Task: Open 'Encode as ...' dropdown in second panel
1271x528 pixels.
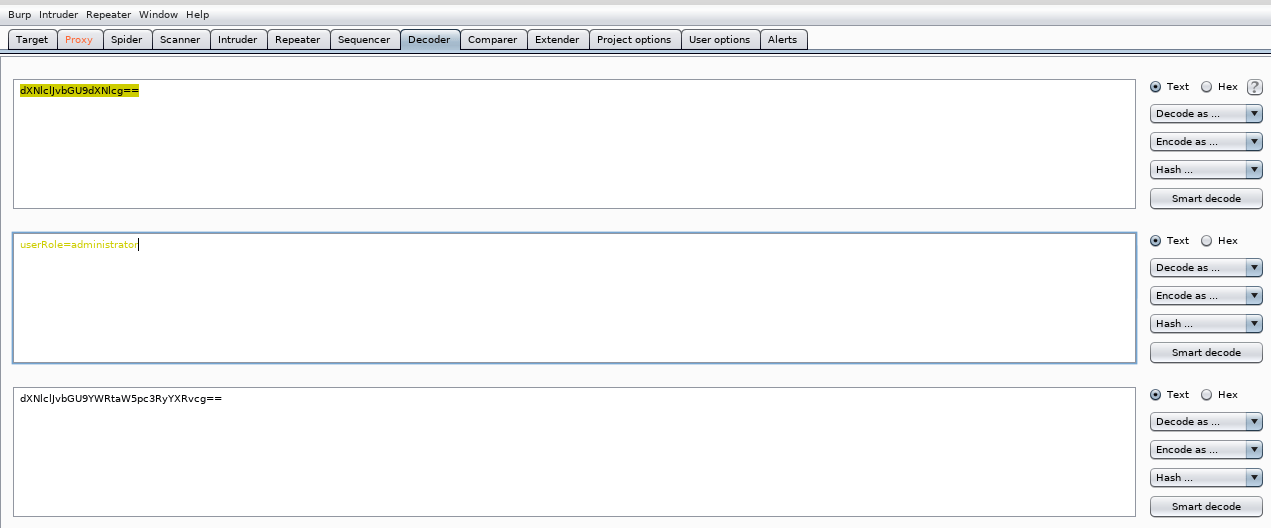Action: (x=1206, y=296)
